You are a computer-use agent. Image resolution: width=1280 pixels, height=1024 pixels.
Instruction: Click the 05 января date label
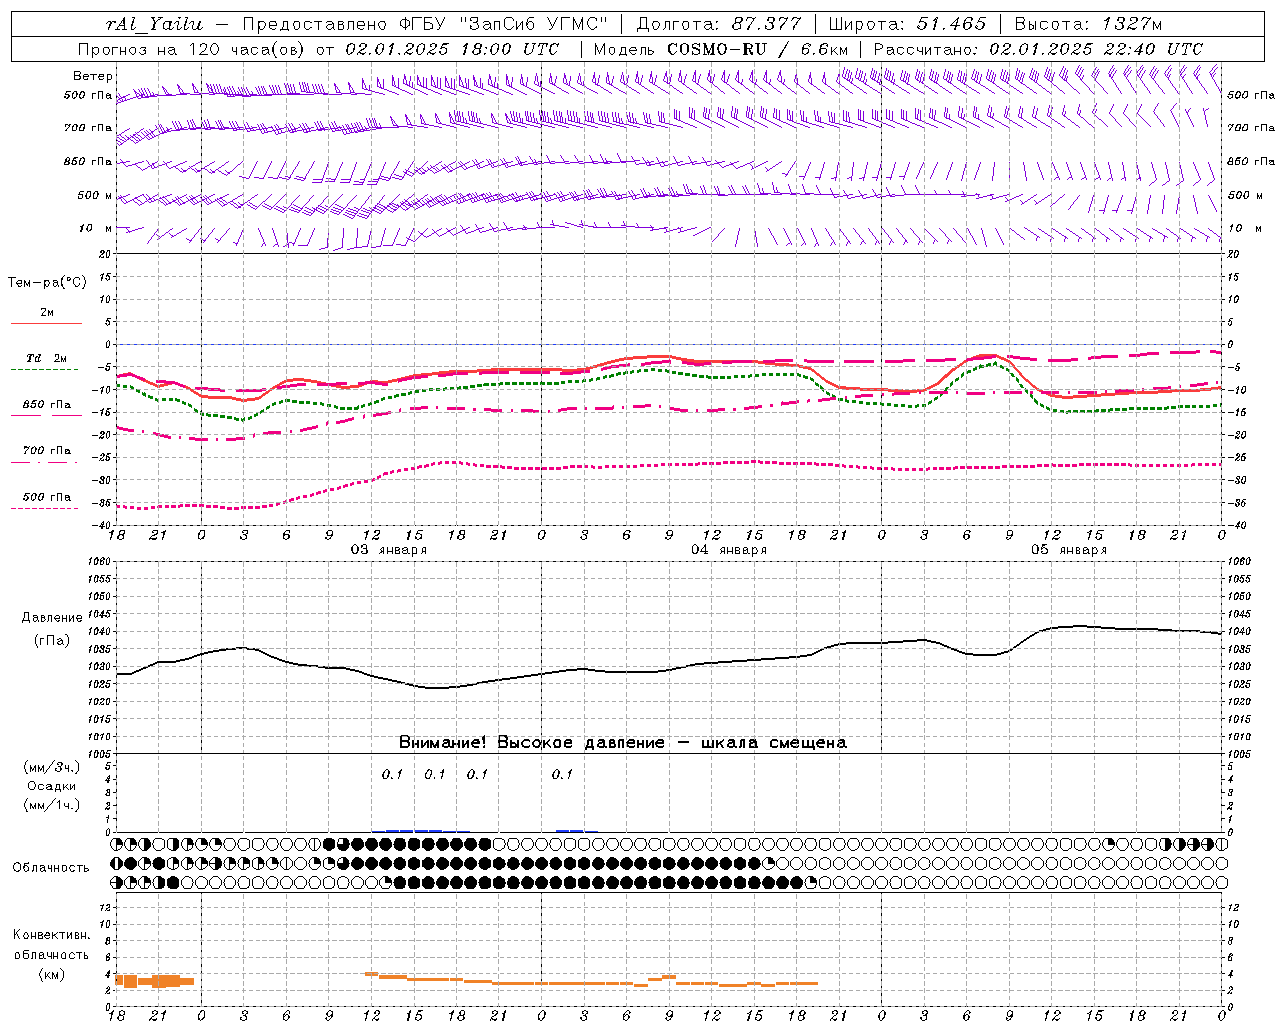1069,550
